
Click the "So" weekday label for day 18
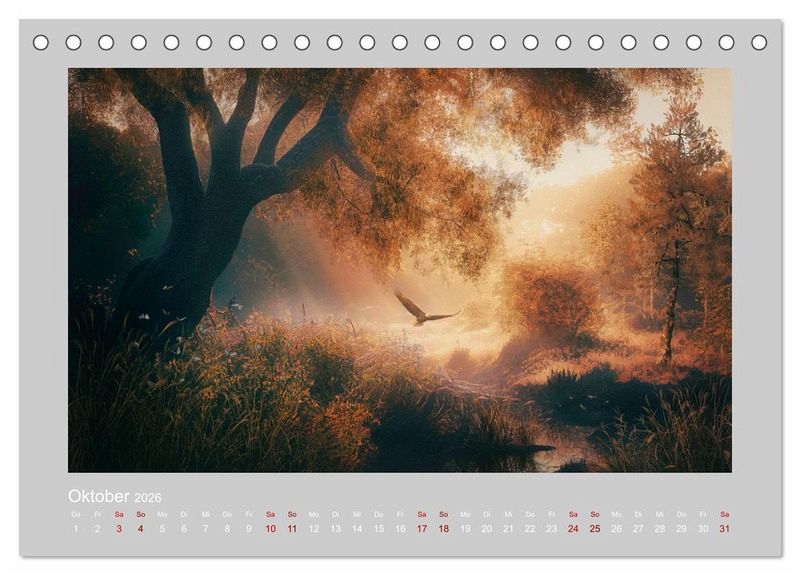(443, 514)
